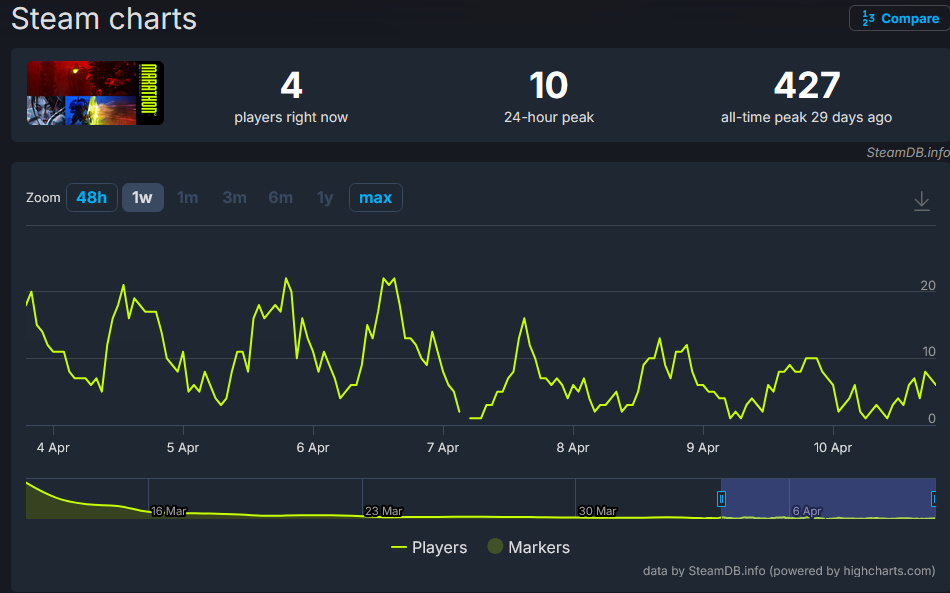Click the Zoom label text
The height and width of the screenshot is (593, 950).
[x=43, y=197]
